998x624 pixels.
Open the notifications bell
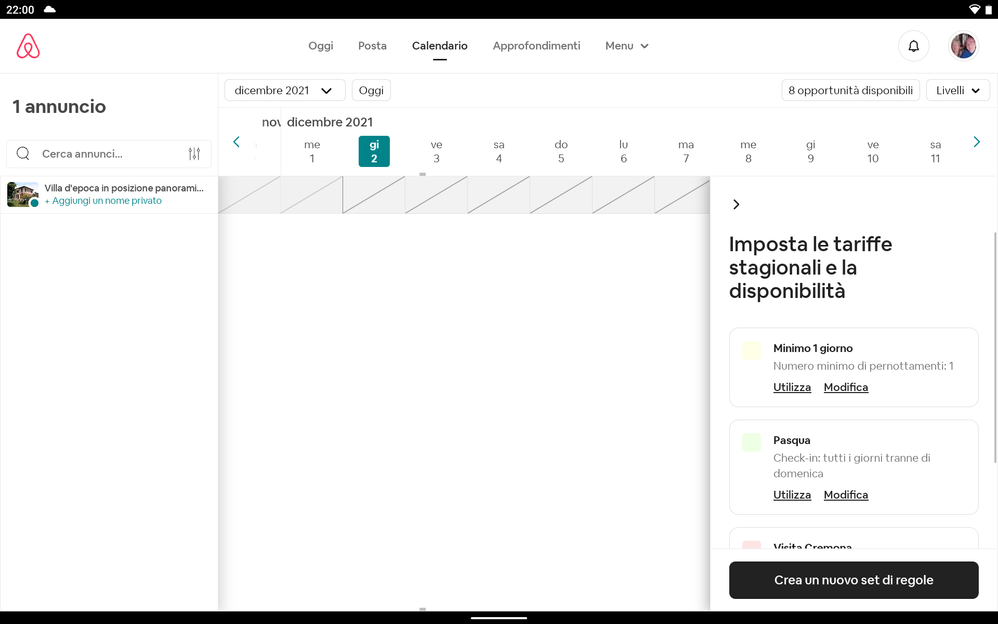pyautogui.click(x=913, y=46)
